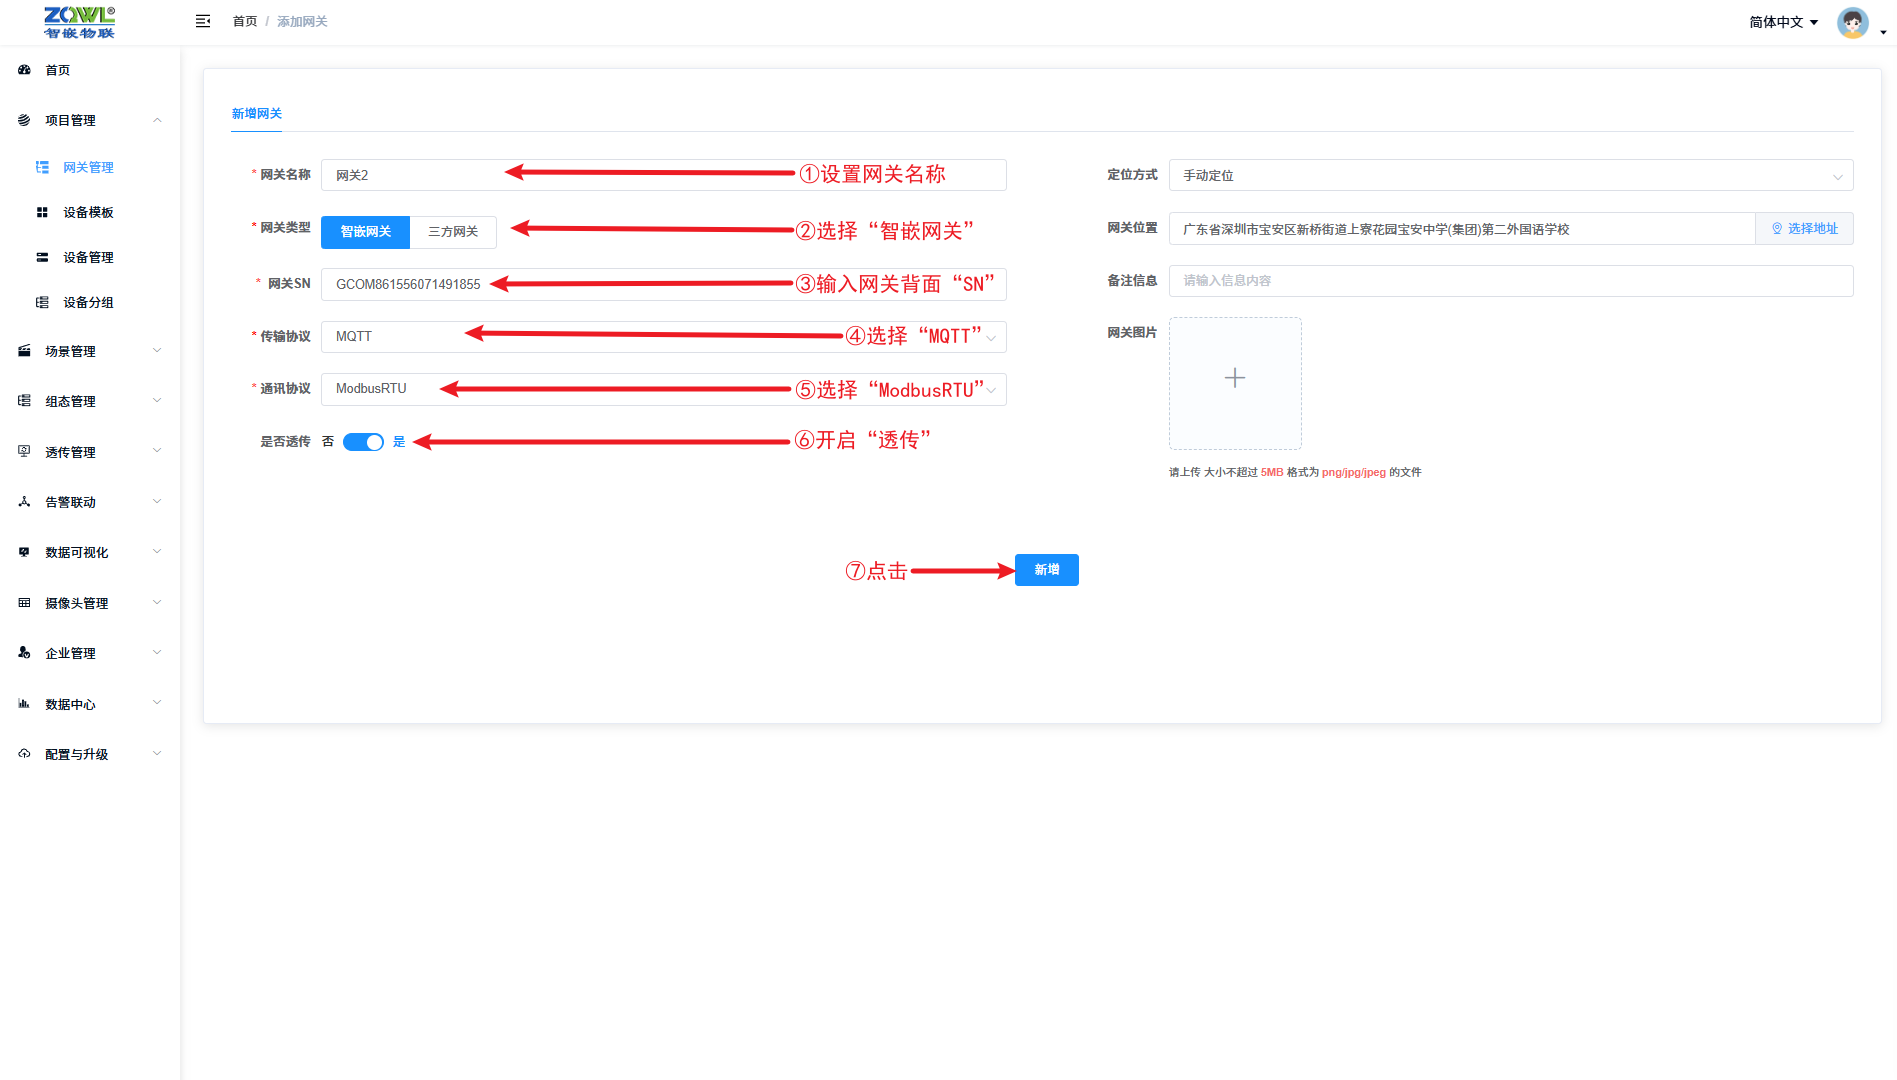Viewport: 1897px width, 1080px height.
Task: Open the 通讯协议 ModbusRTU dropdown
Action: (663, 389)
